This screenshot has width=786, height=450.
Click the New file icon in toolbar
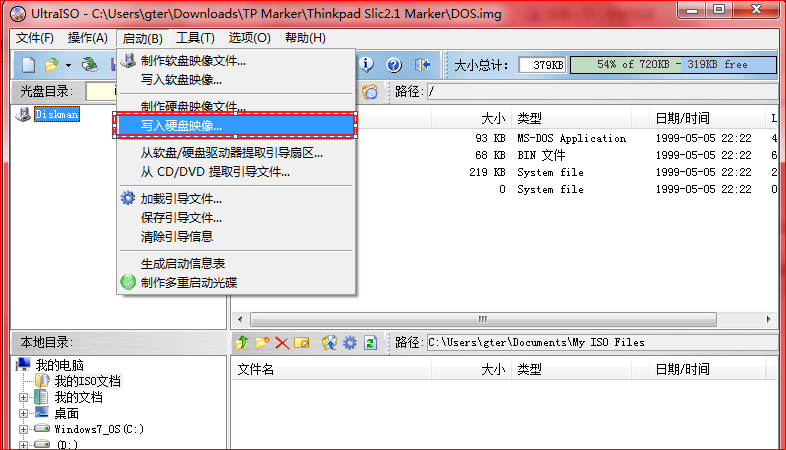click(28, 65)
